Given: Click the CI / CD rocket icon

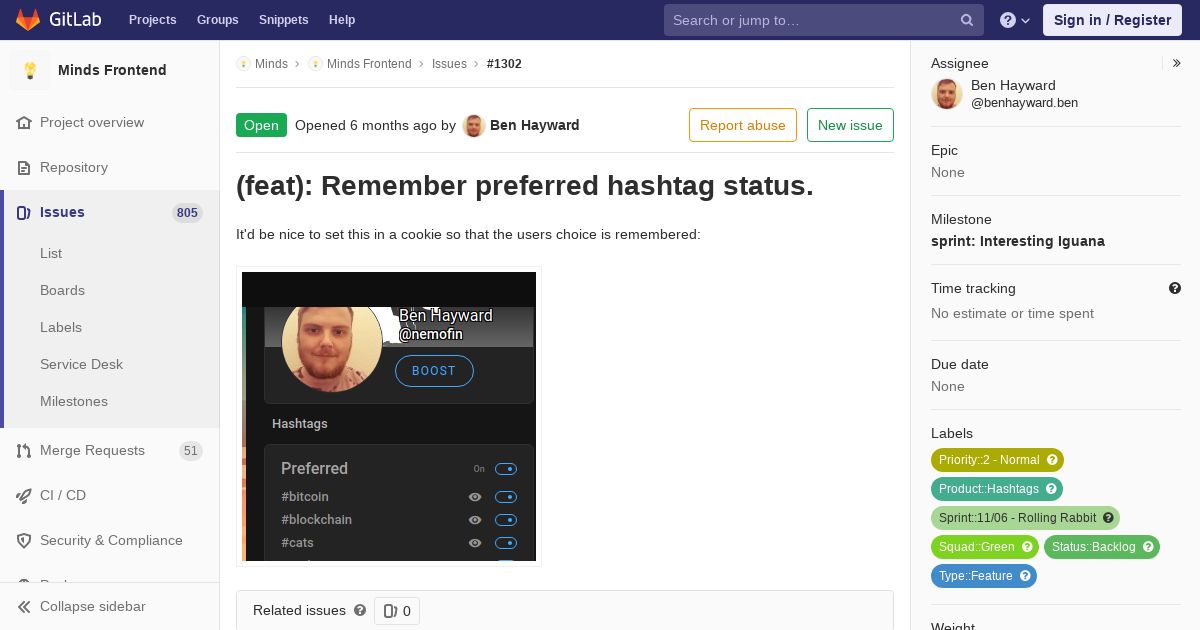Looking at the screenshot, I should (25, 495).
